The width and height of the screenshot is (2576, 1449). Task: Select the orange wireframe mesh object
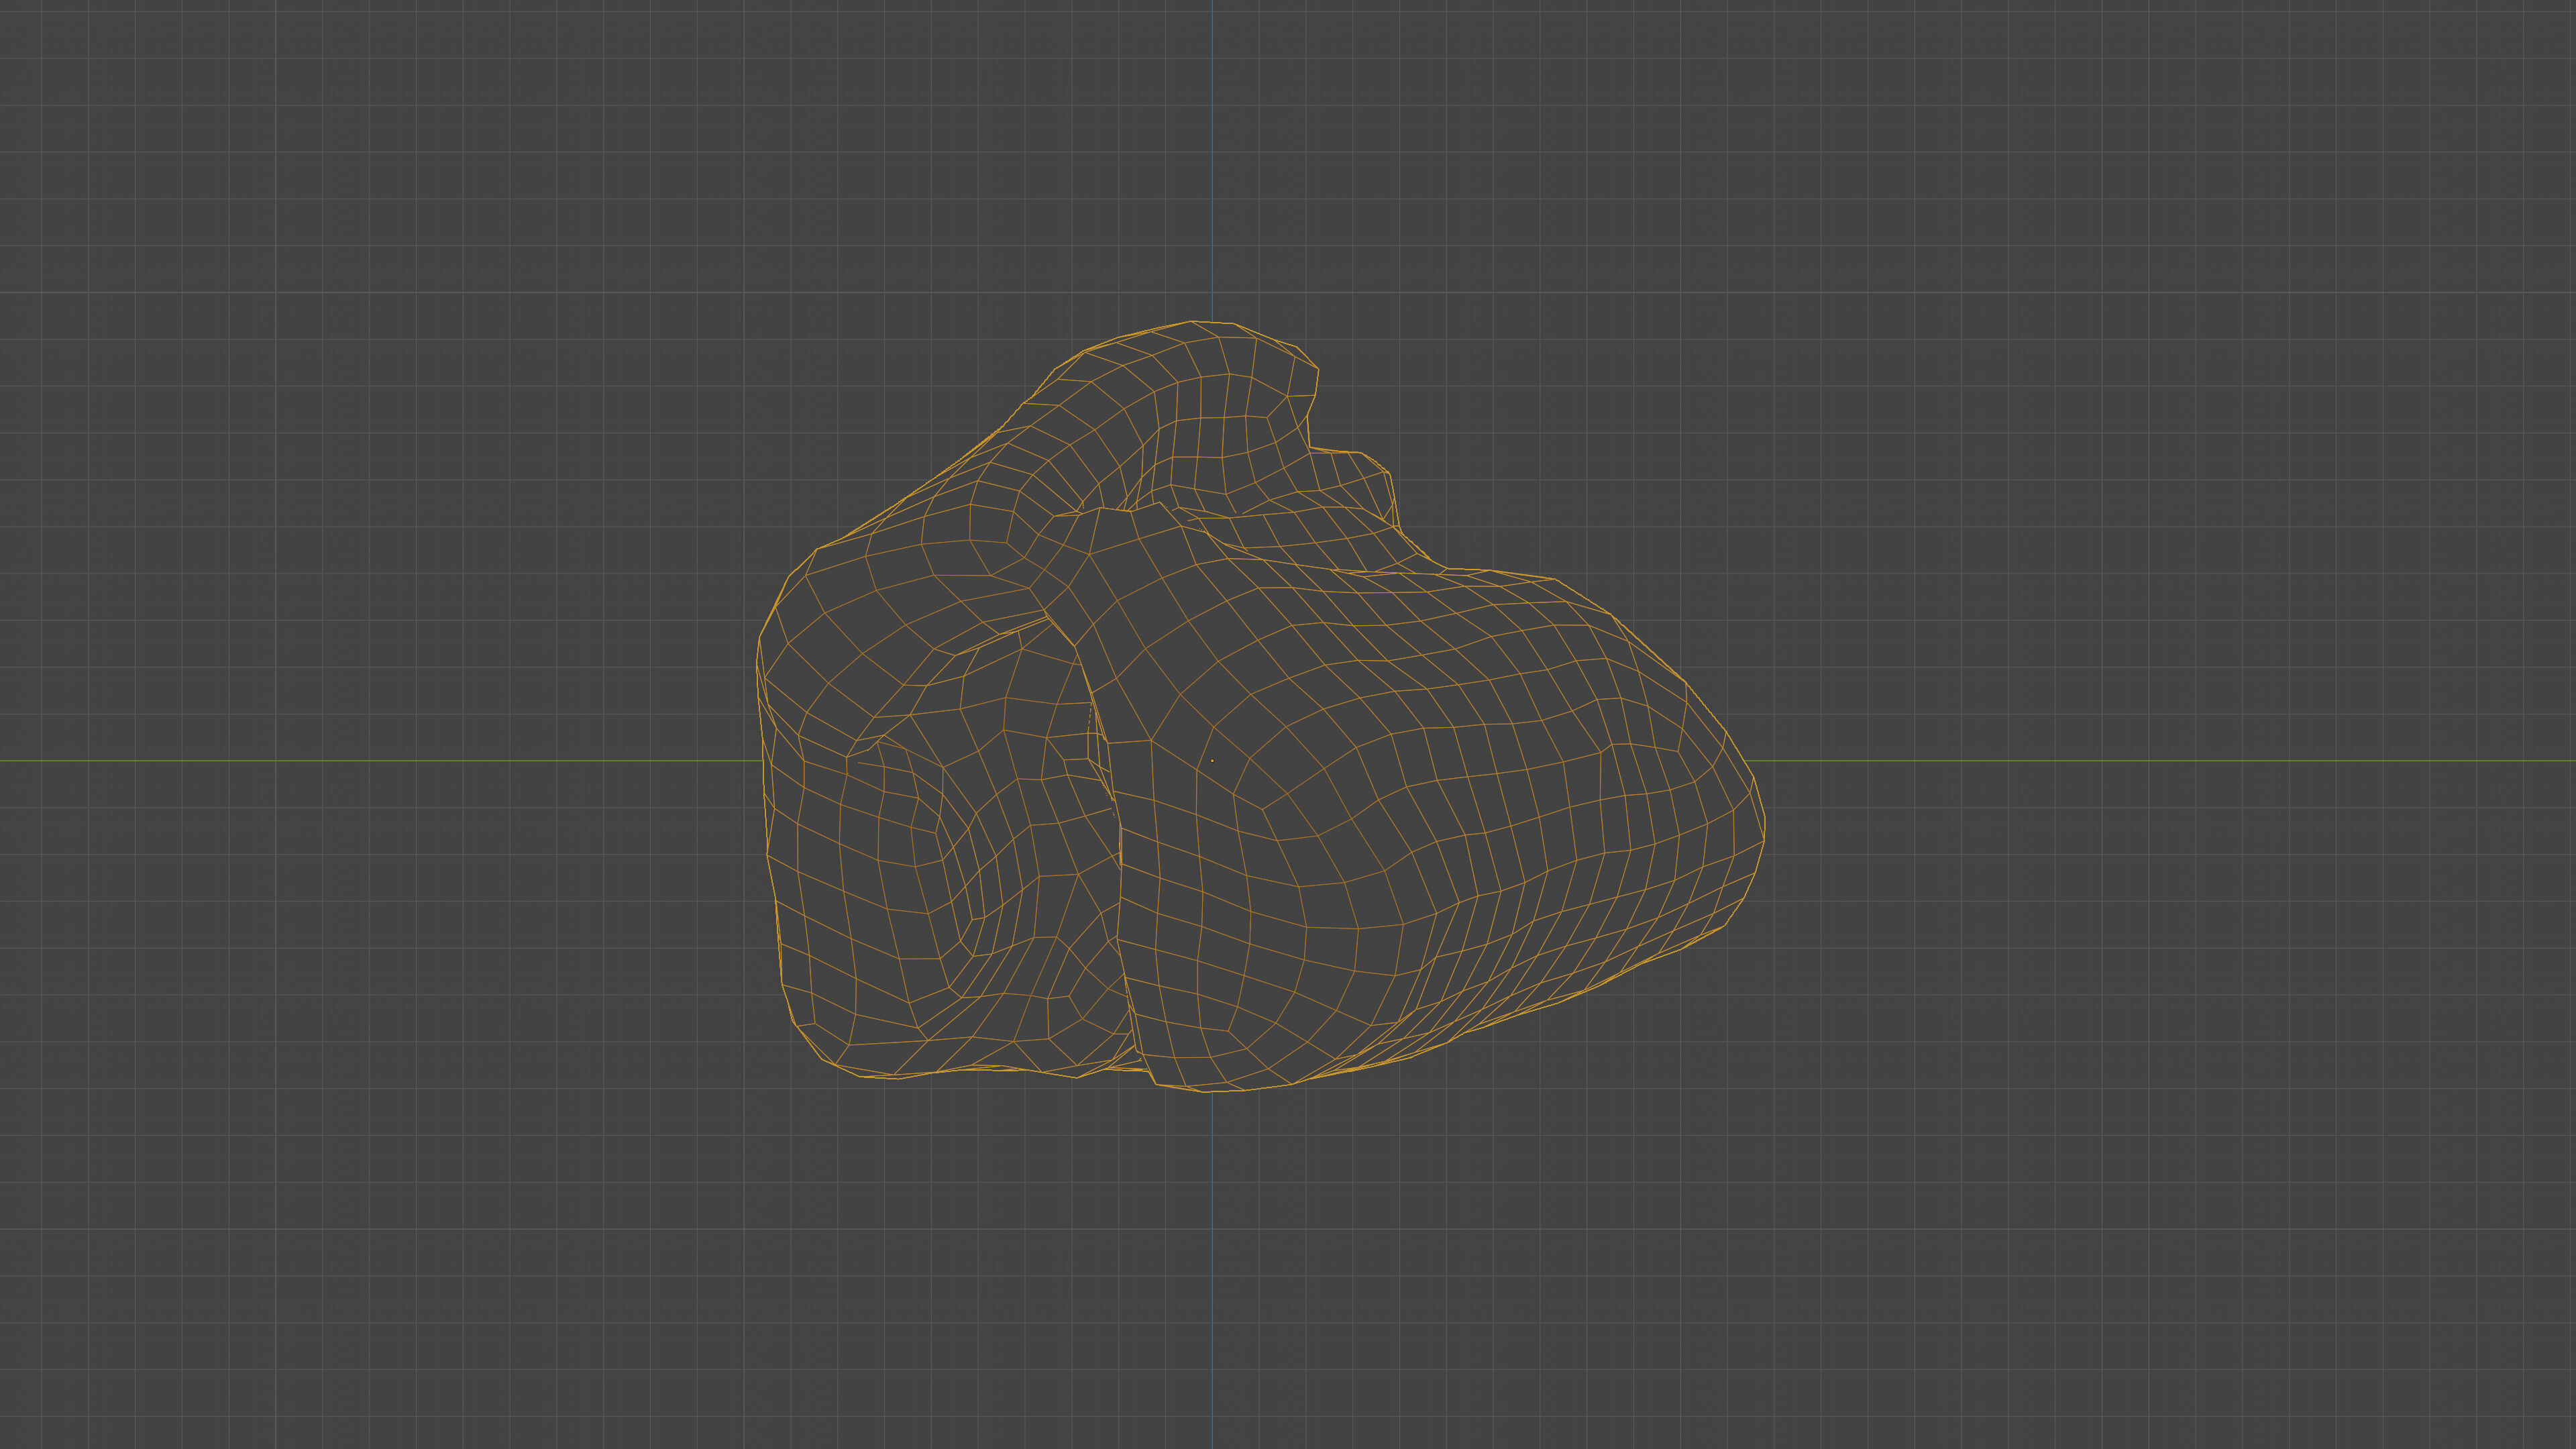coord(1260,707)
